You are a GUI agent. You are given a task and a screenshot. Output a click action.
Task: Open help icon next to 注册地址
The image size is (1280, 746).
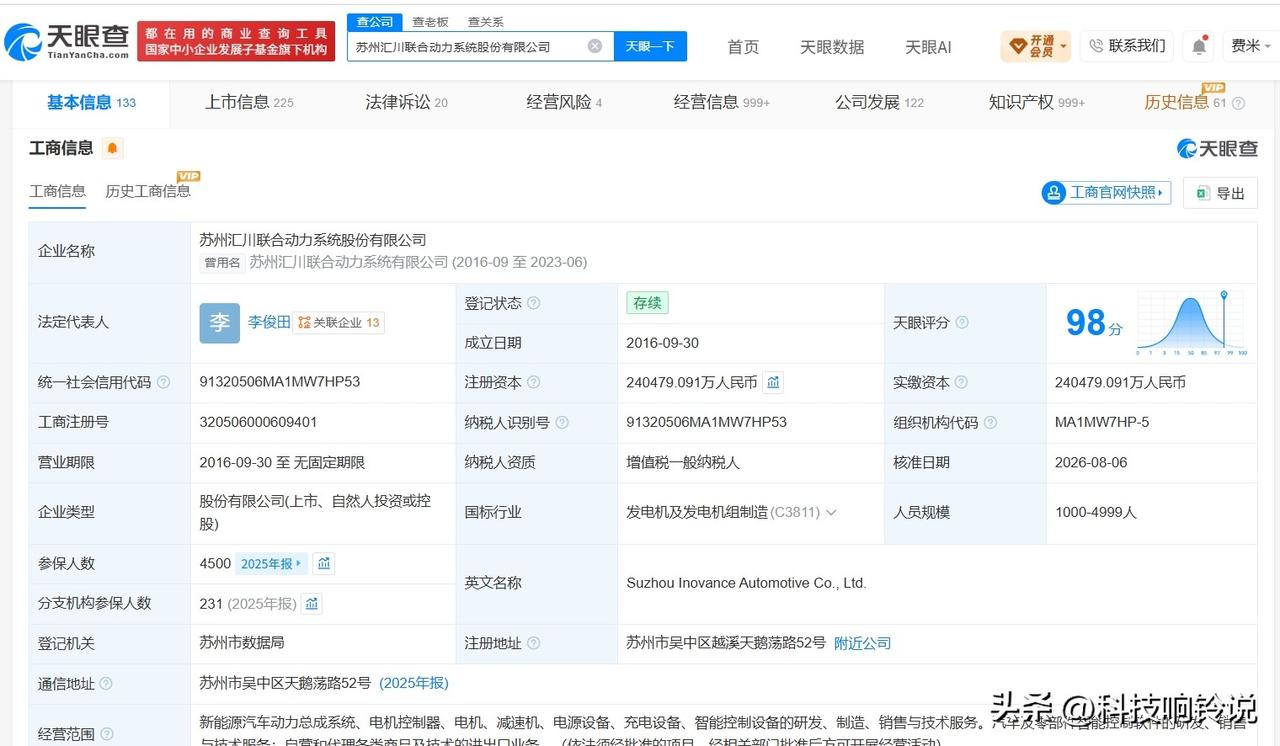click(x=533, y=643)
